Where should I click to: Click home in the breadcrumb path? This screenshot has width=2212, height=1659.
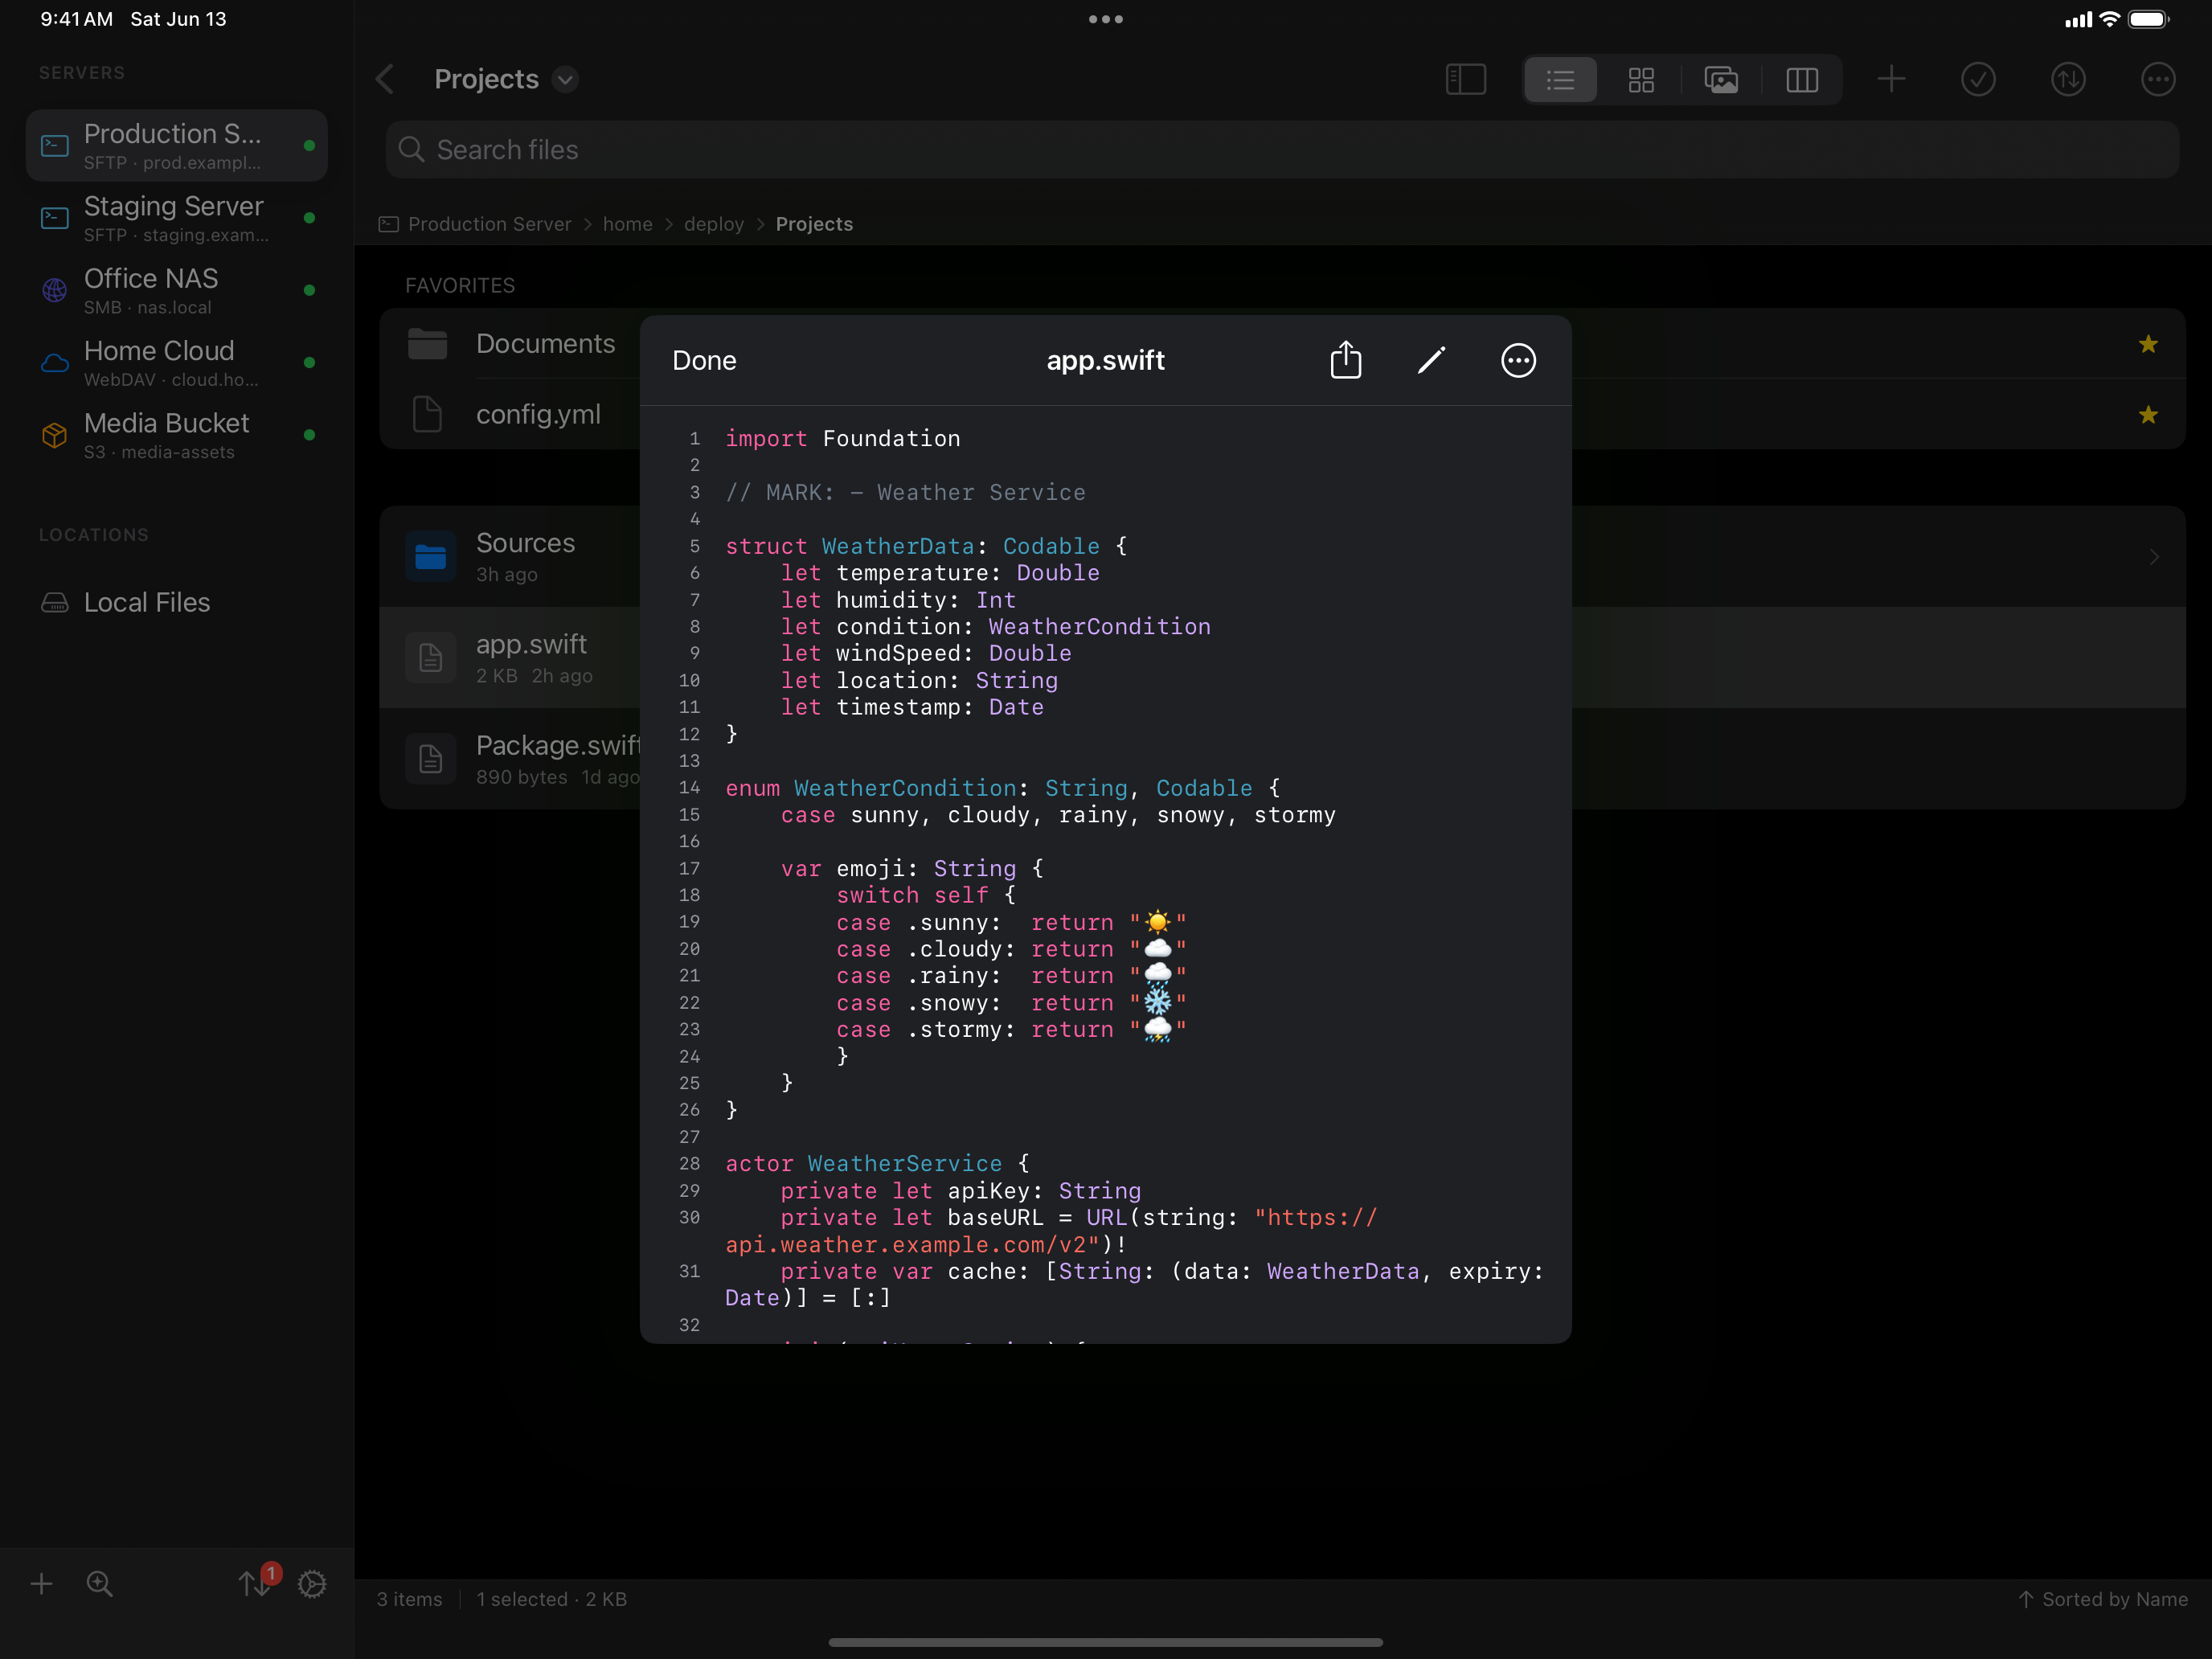point(627,224)
